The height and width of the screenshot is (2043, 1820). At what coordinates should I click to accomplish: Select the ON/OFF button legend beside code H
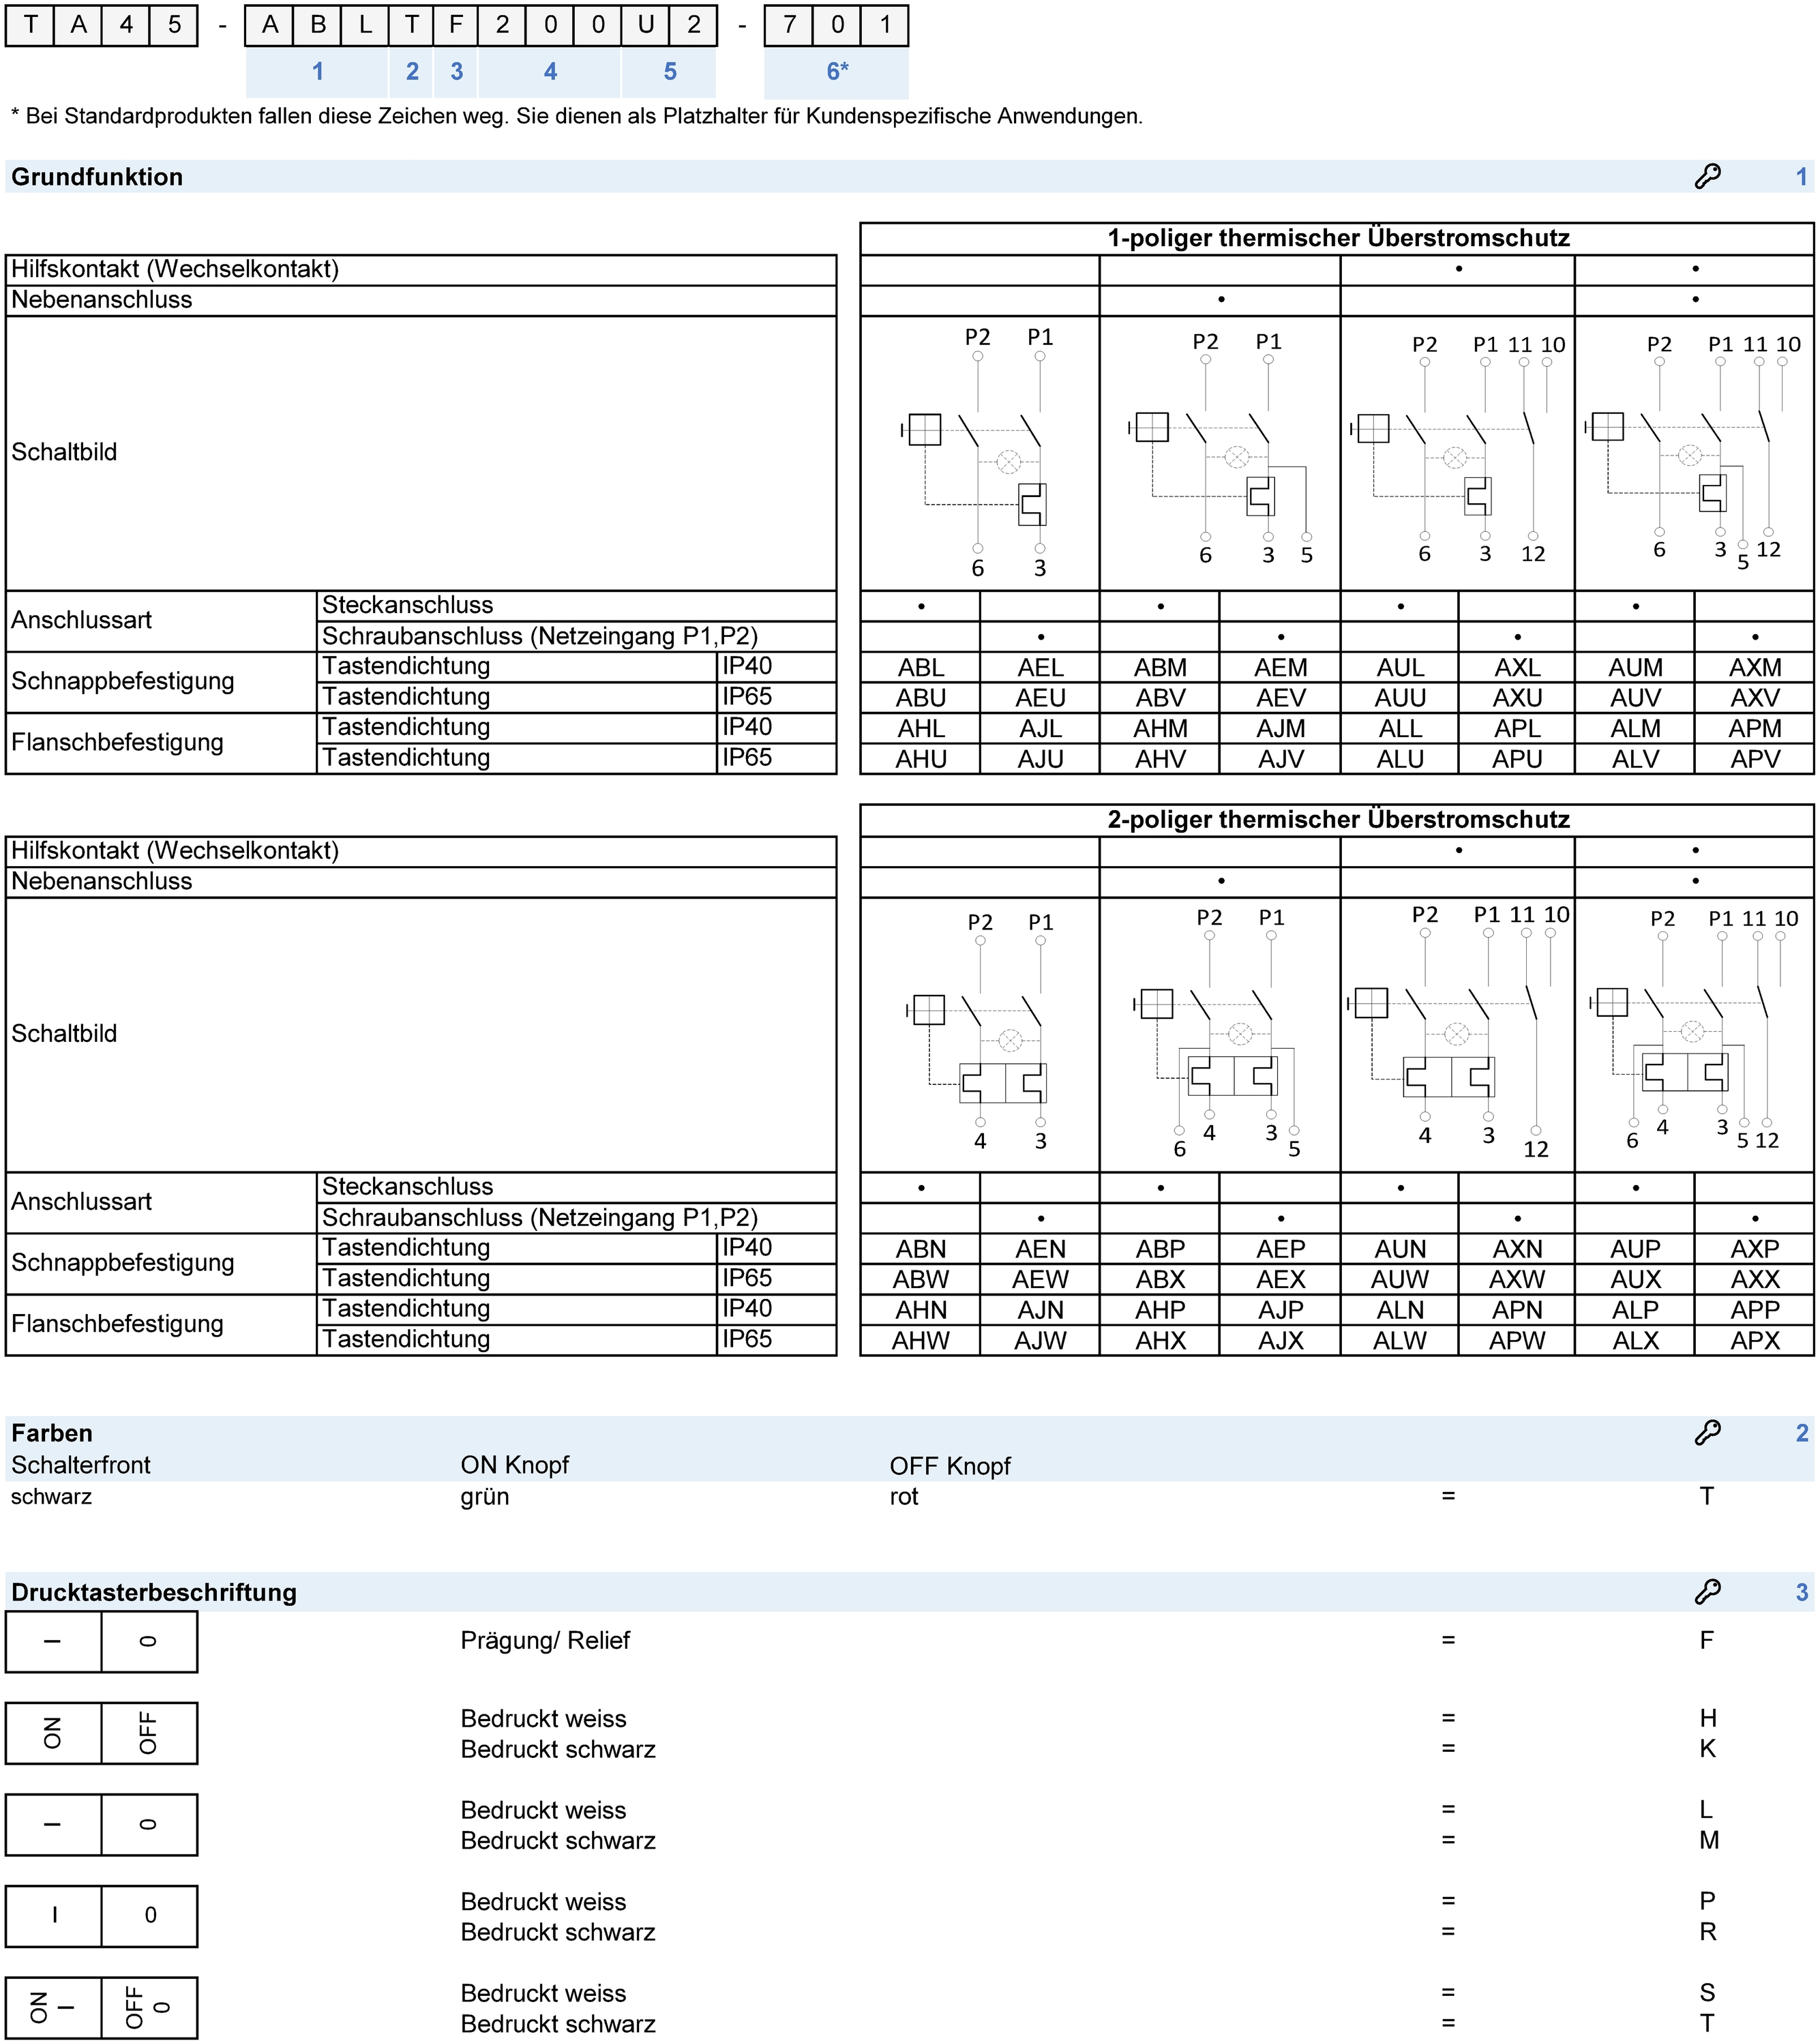click(101, 1733)
